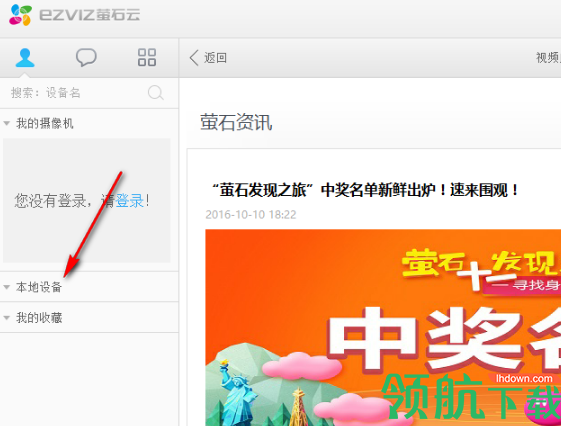561x426 pixels.
Task: Expand the 本地设备 section arrow
Action: click(6, 287)
